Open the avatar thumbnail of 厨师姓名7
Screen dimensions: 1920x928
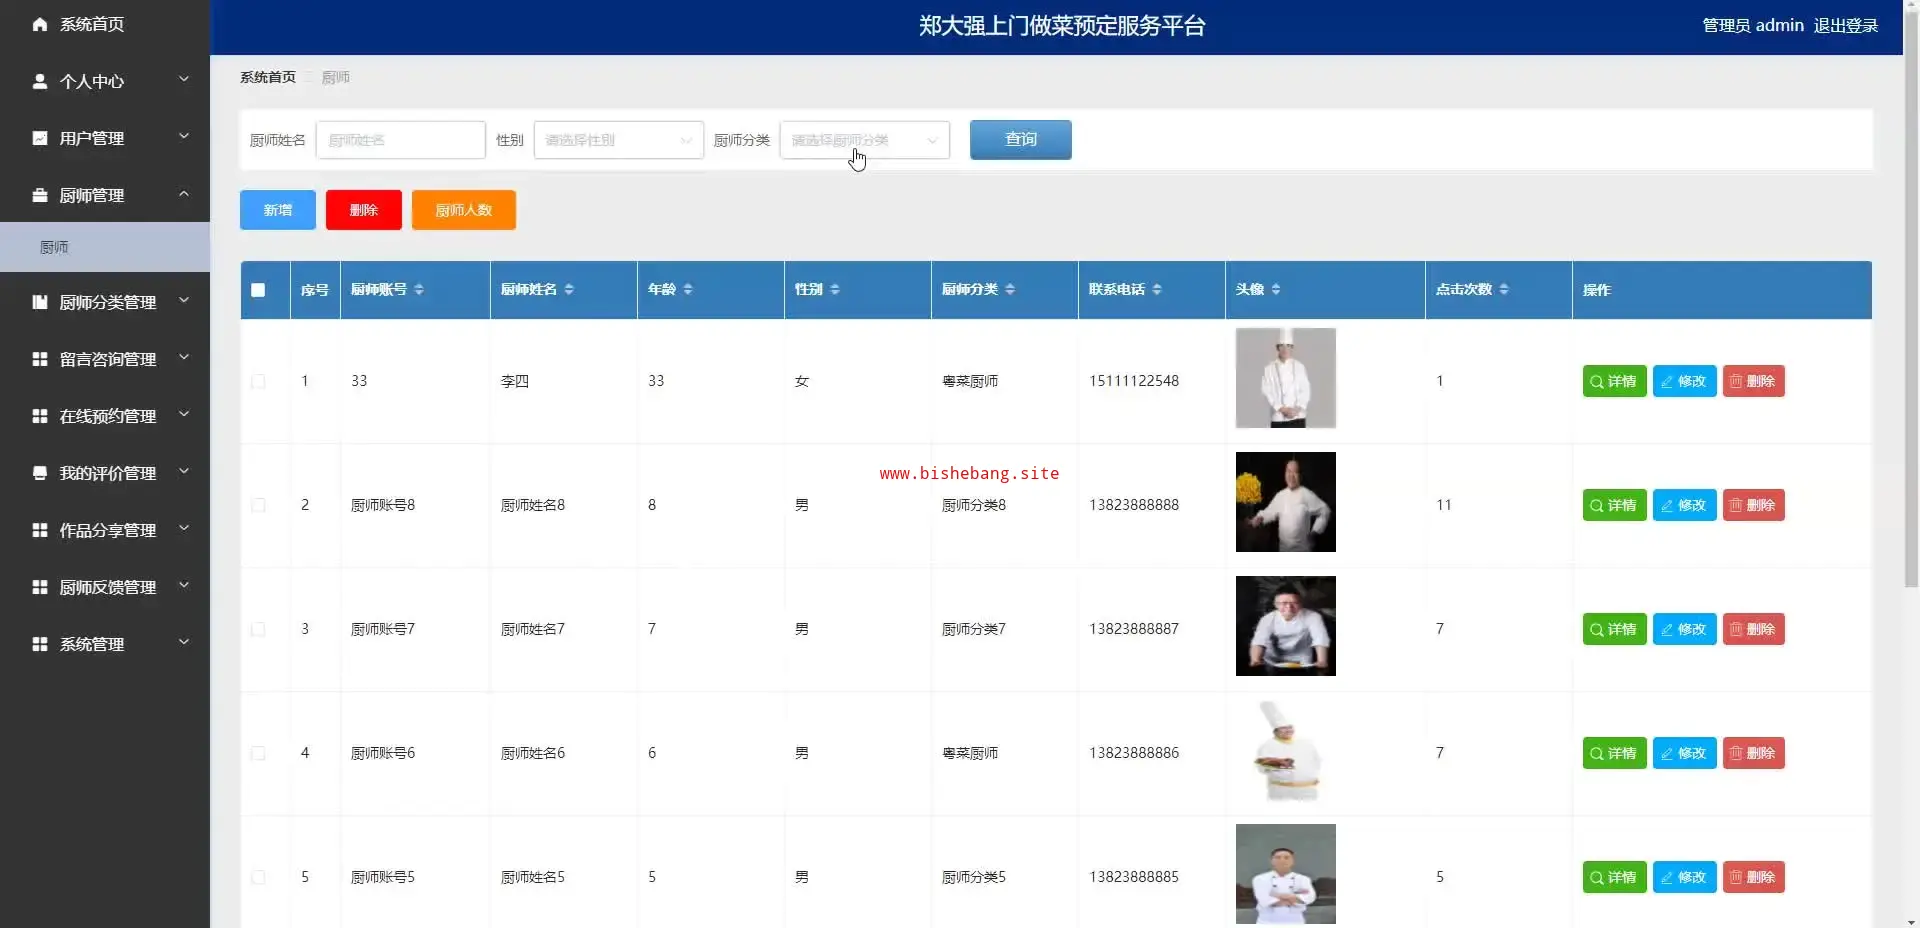[1286, 626]
